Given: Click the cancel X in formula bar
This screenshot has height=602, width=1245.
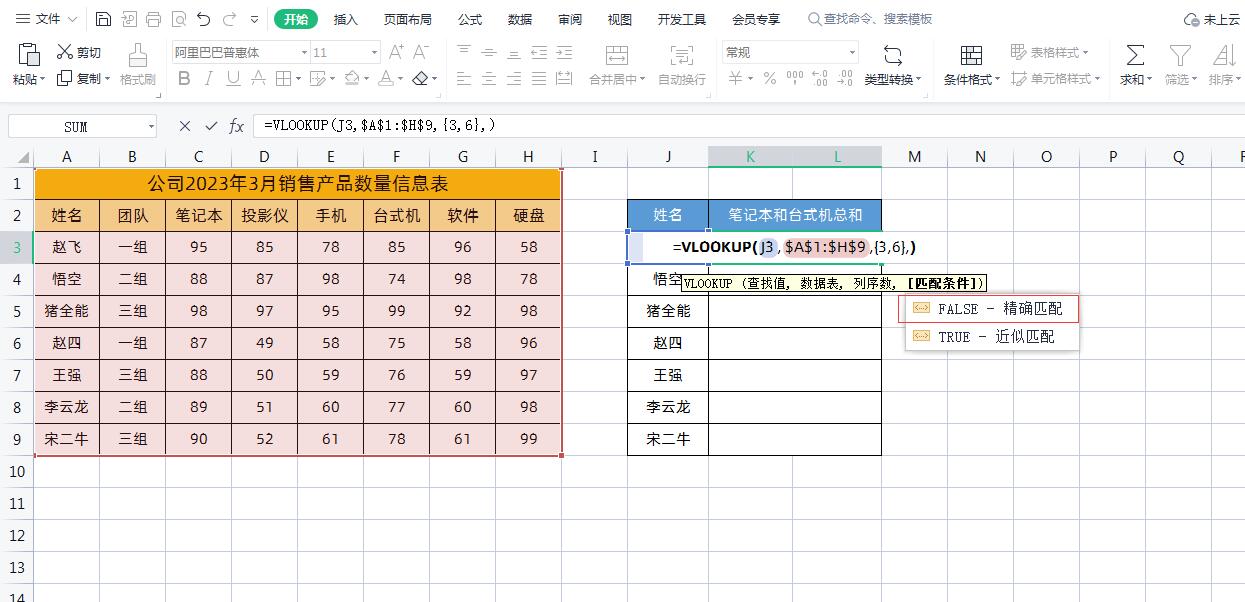Looking at the screenshot, I should coord(185,126).
